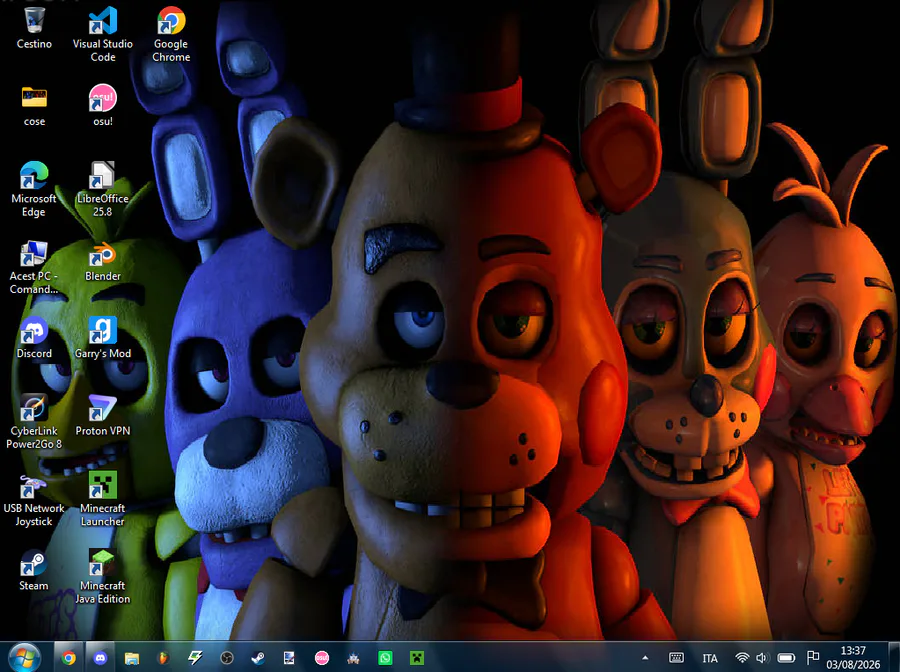Open the Wi-Fi network tray icon

click(742, 658)
